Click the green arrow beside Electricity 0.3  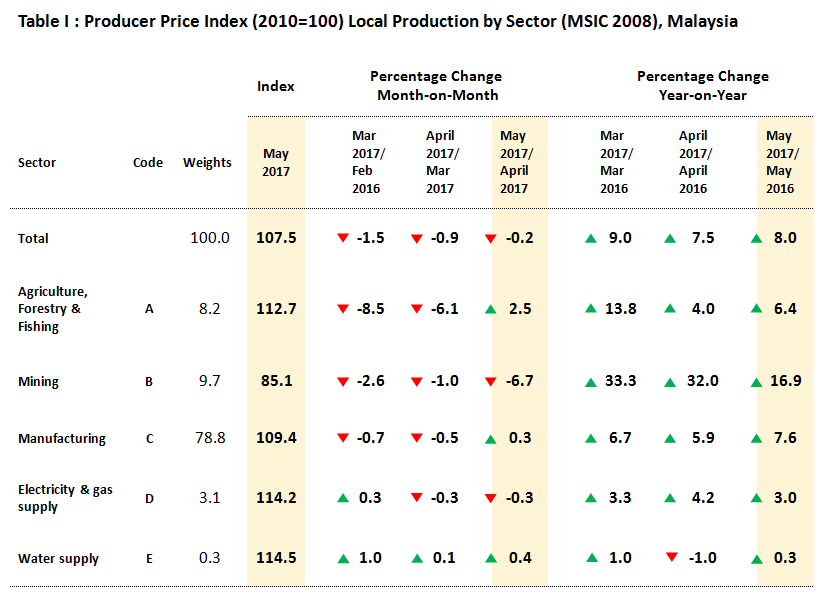click(343, 498)
